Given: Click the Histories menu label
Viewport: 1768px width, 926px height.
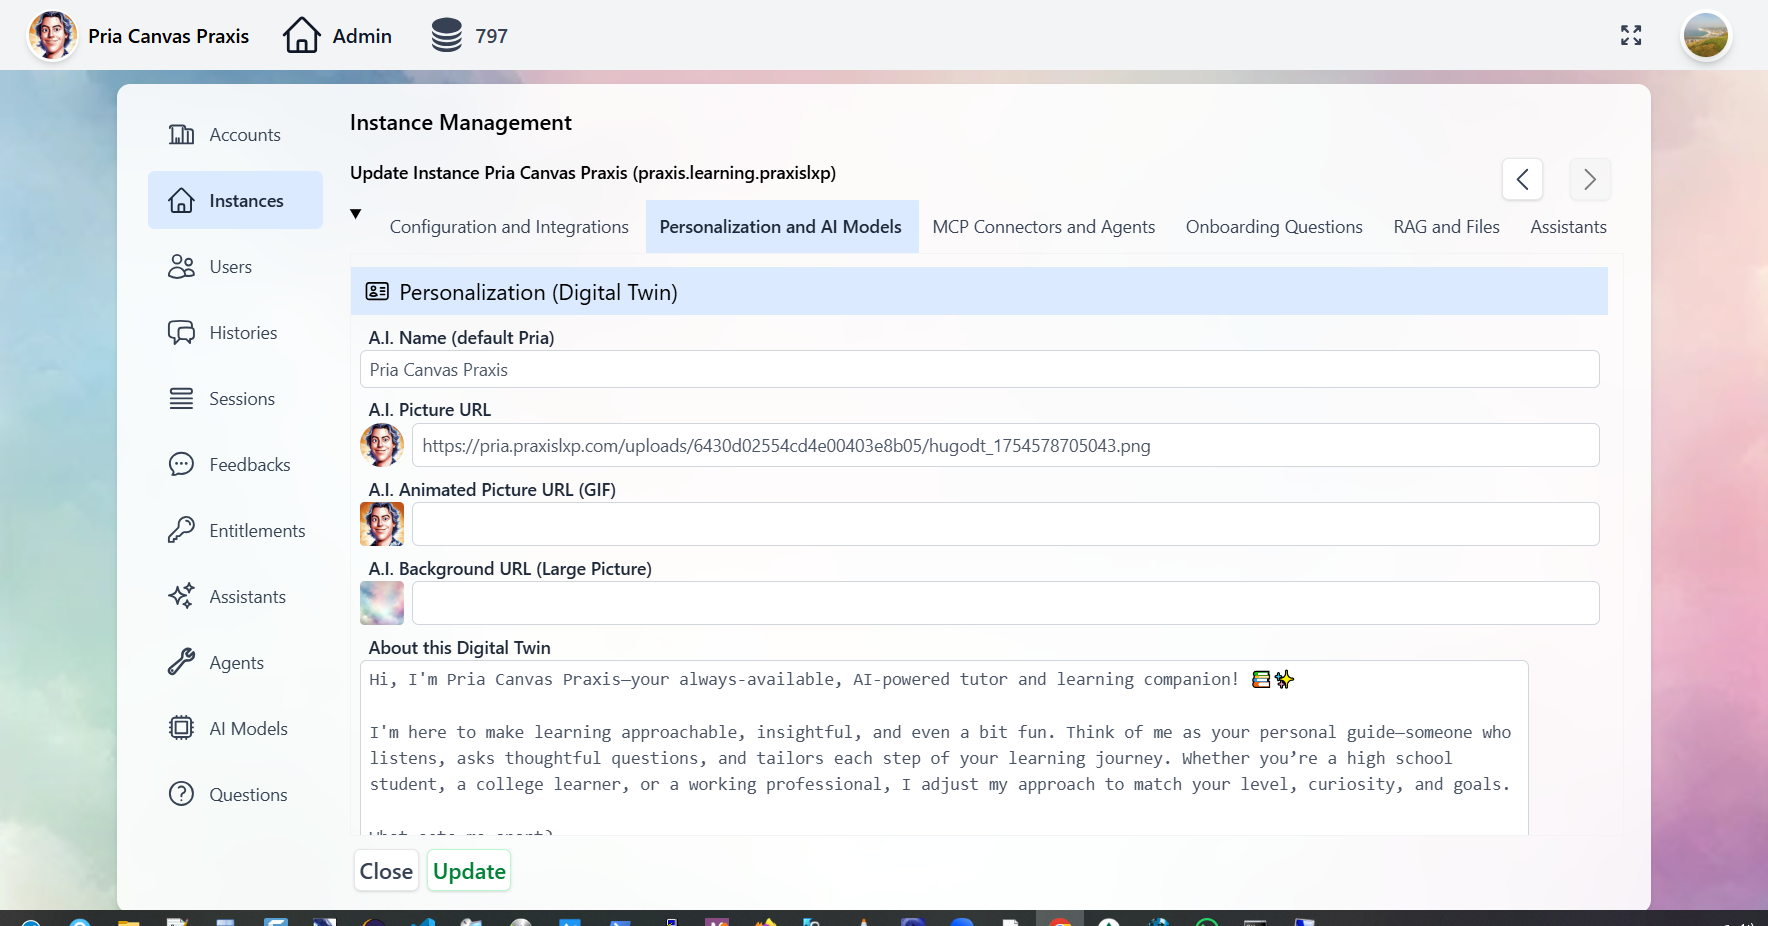Looking at the screenshot, I should 243,333.
